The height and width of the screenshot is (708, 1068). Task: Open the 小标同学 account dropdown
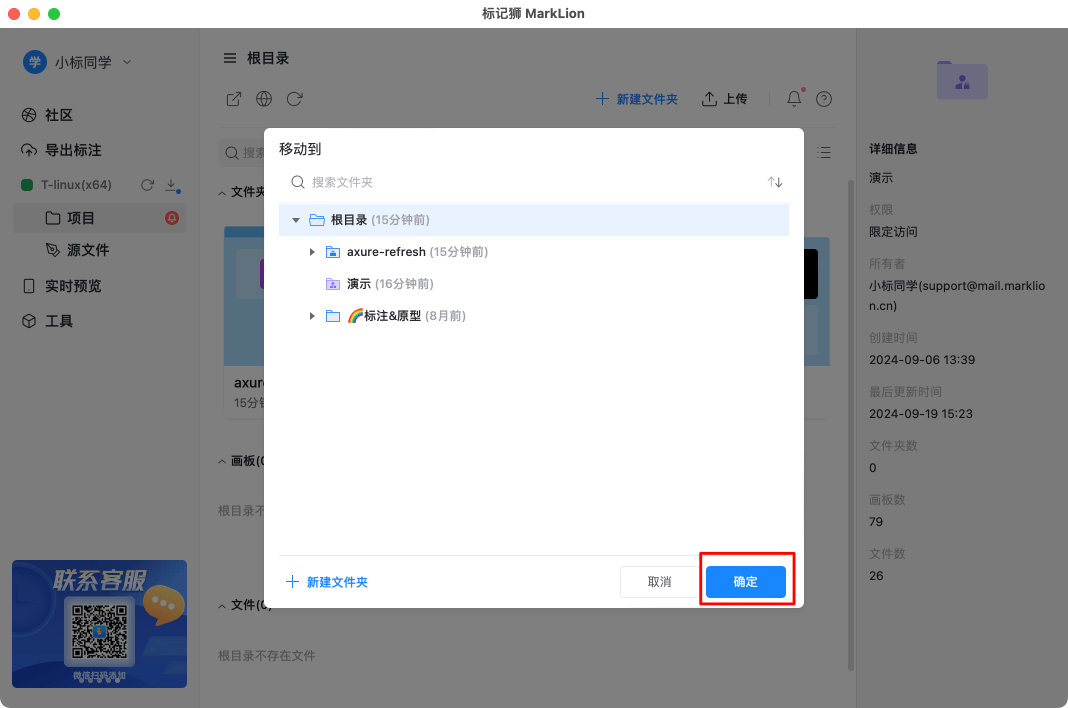coord(90,61)
